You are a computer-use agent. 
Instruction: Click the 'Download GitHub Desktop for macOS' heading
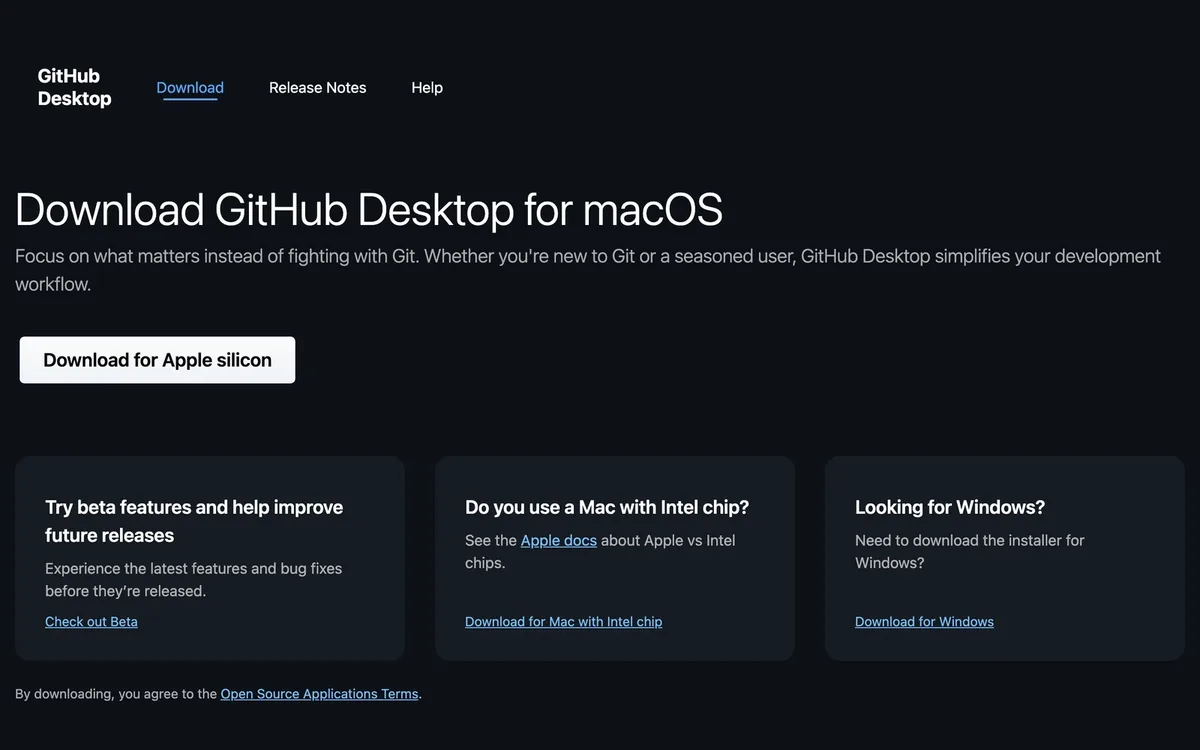click(x=369, y=211)
